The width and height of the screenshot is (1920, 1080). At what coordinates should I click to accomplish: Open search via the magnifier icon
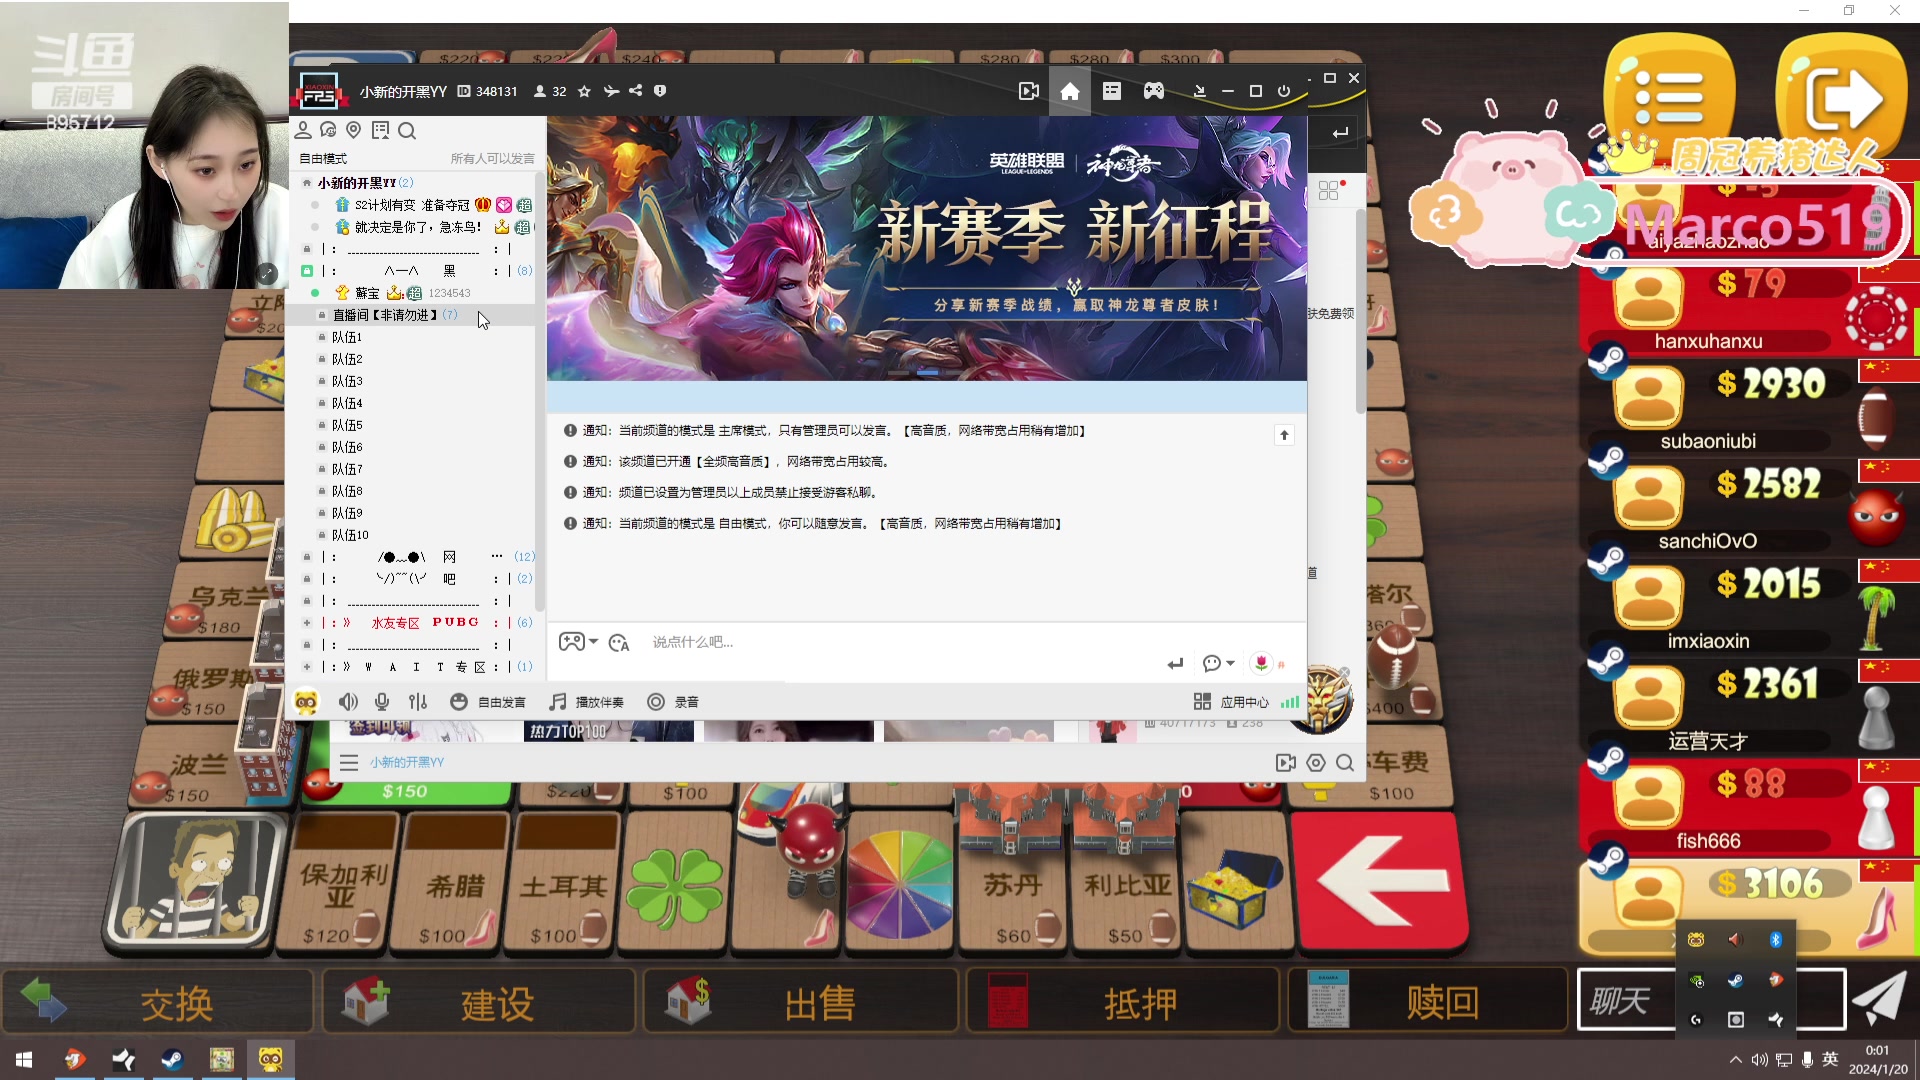(x=408, y=131)
